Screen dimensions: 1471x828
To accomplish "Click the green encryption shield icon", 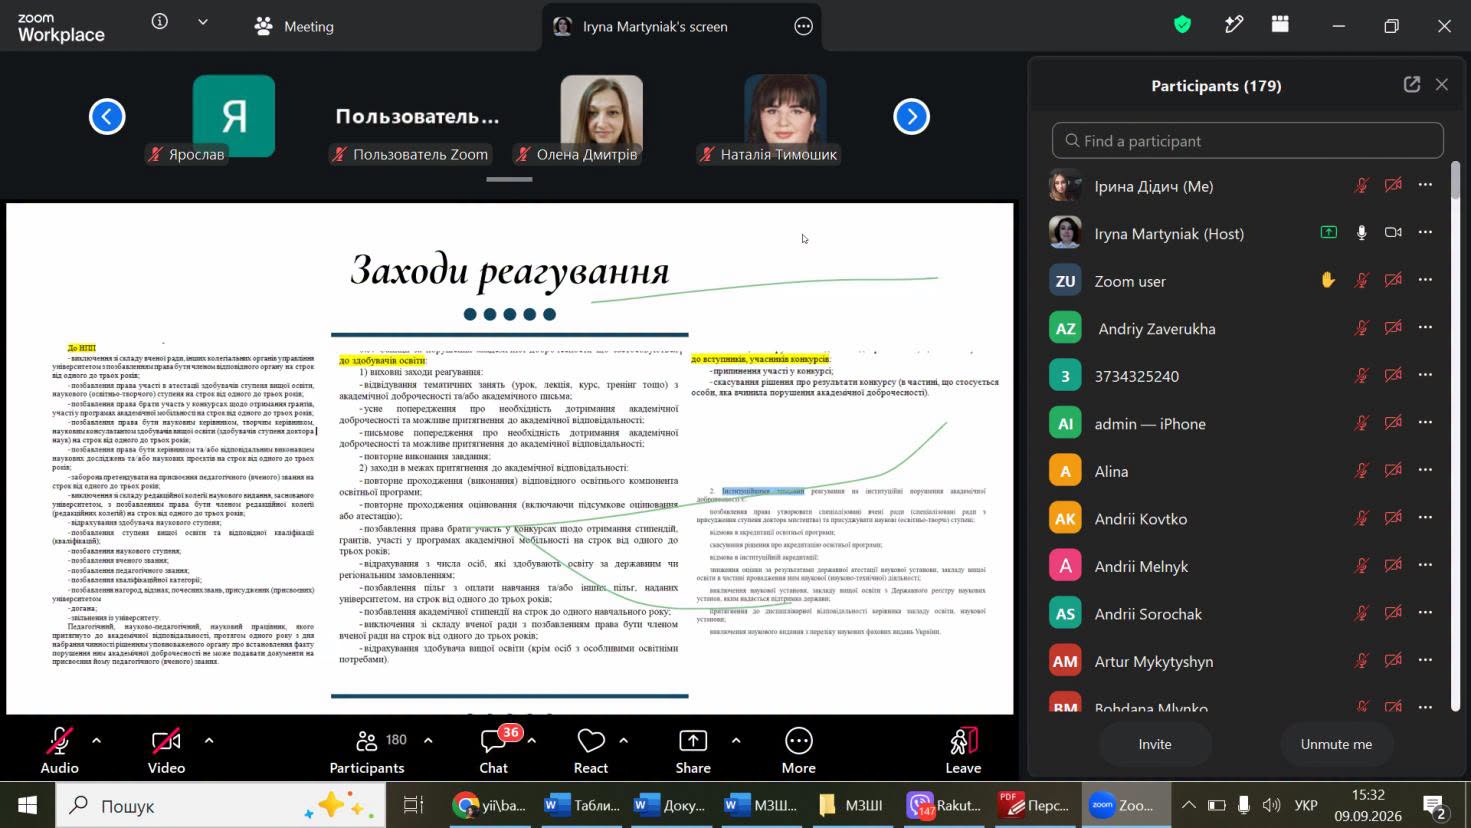I will point(1183,26).
